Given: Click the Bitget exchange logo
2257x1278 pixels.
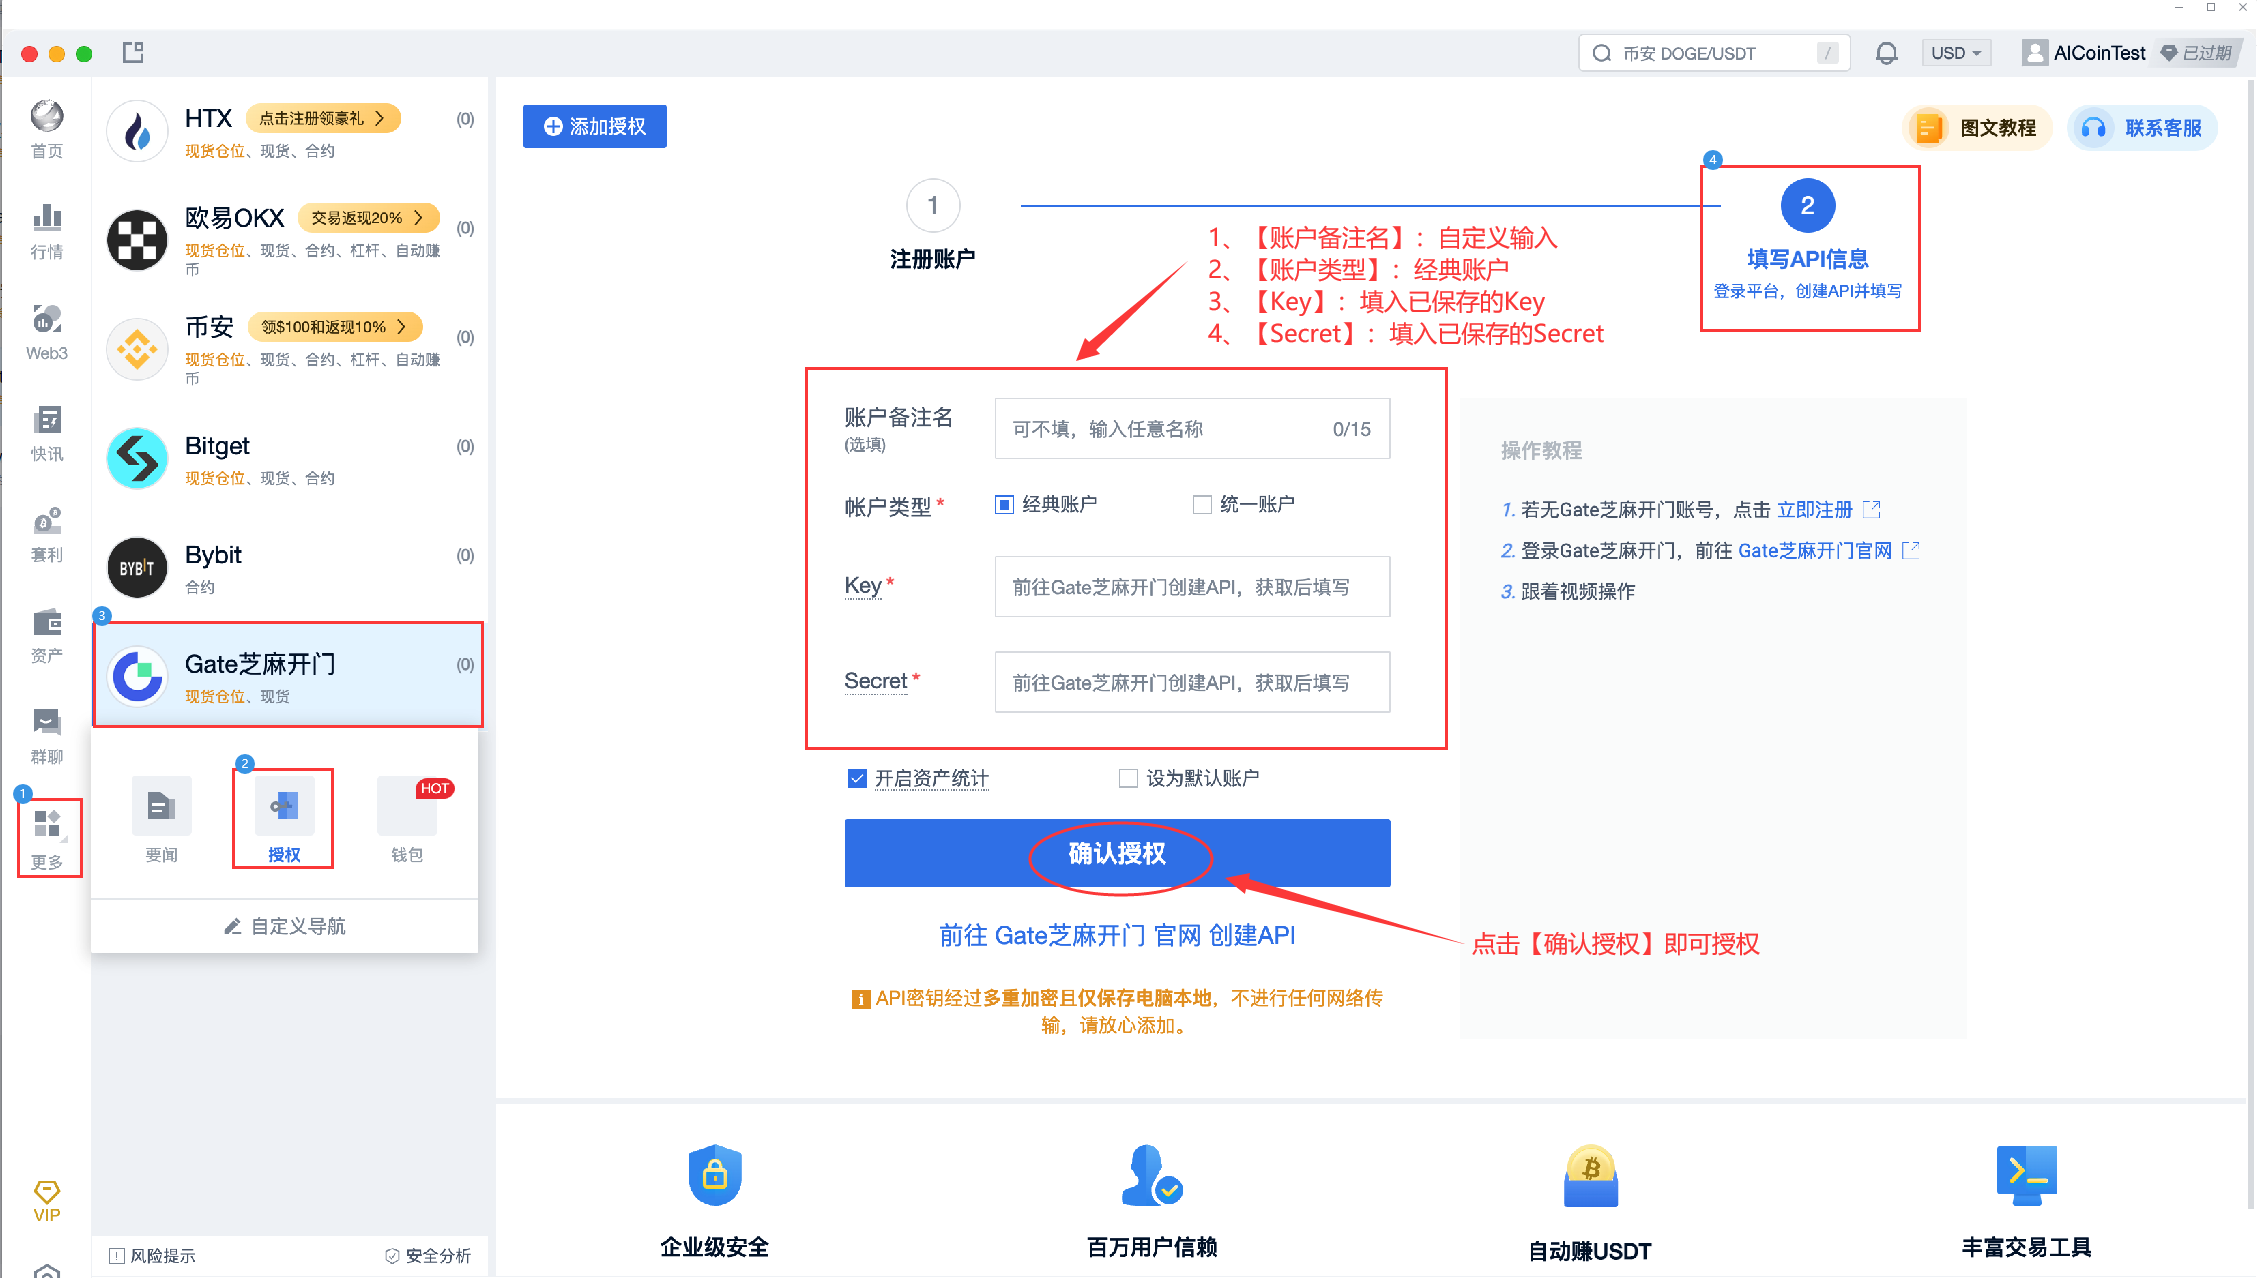Looking at the screenshot, I should pyautogui.click(x=137, y=458).
